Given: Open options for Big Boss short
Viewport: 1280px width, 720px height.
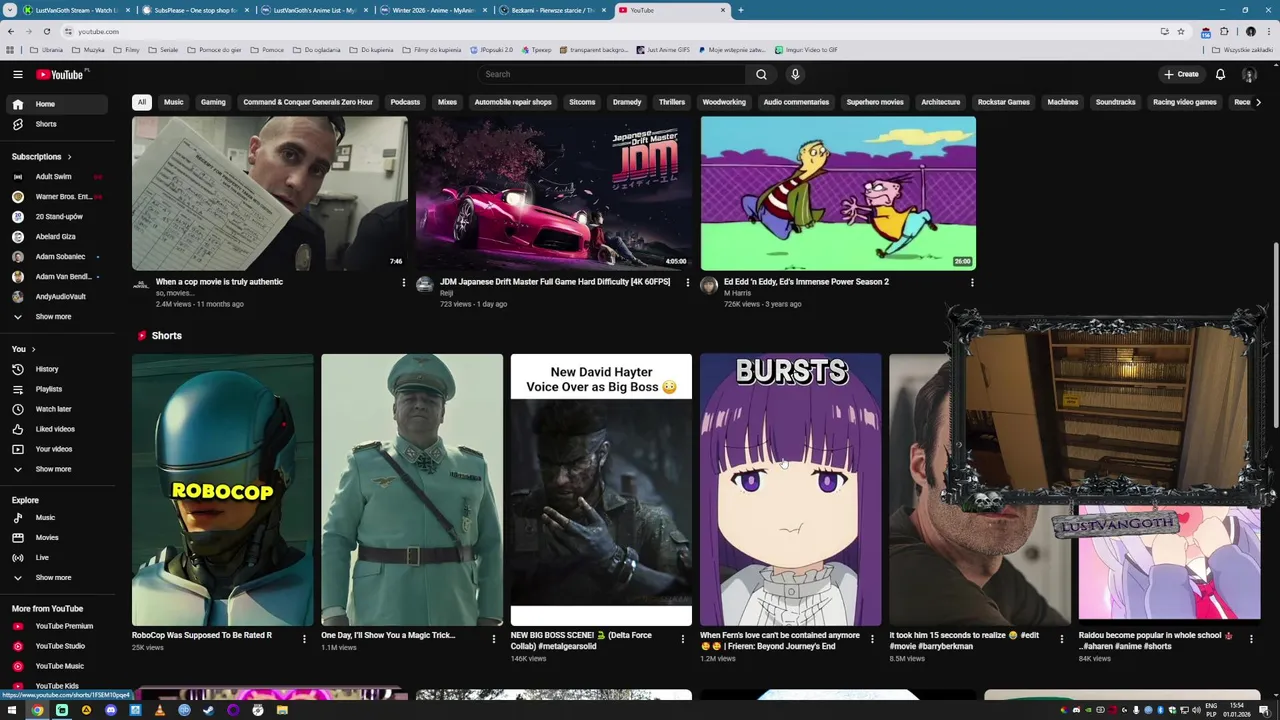Looking at the screenshot, I should point(683,639).
